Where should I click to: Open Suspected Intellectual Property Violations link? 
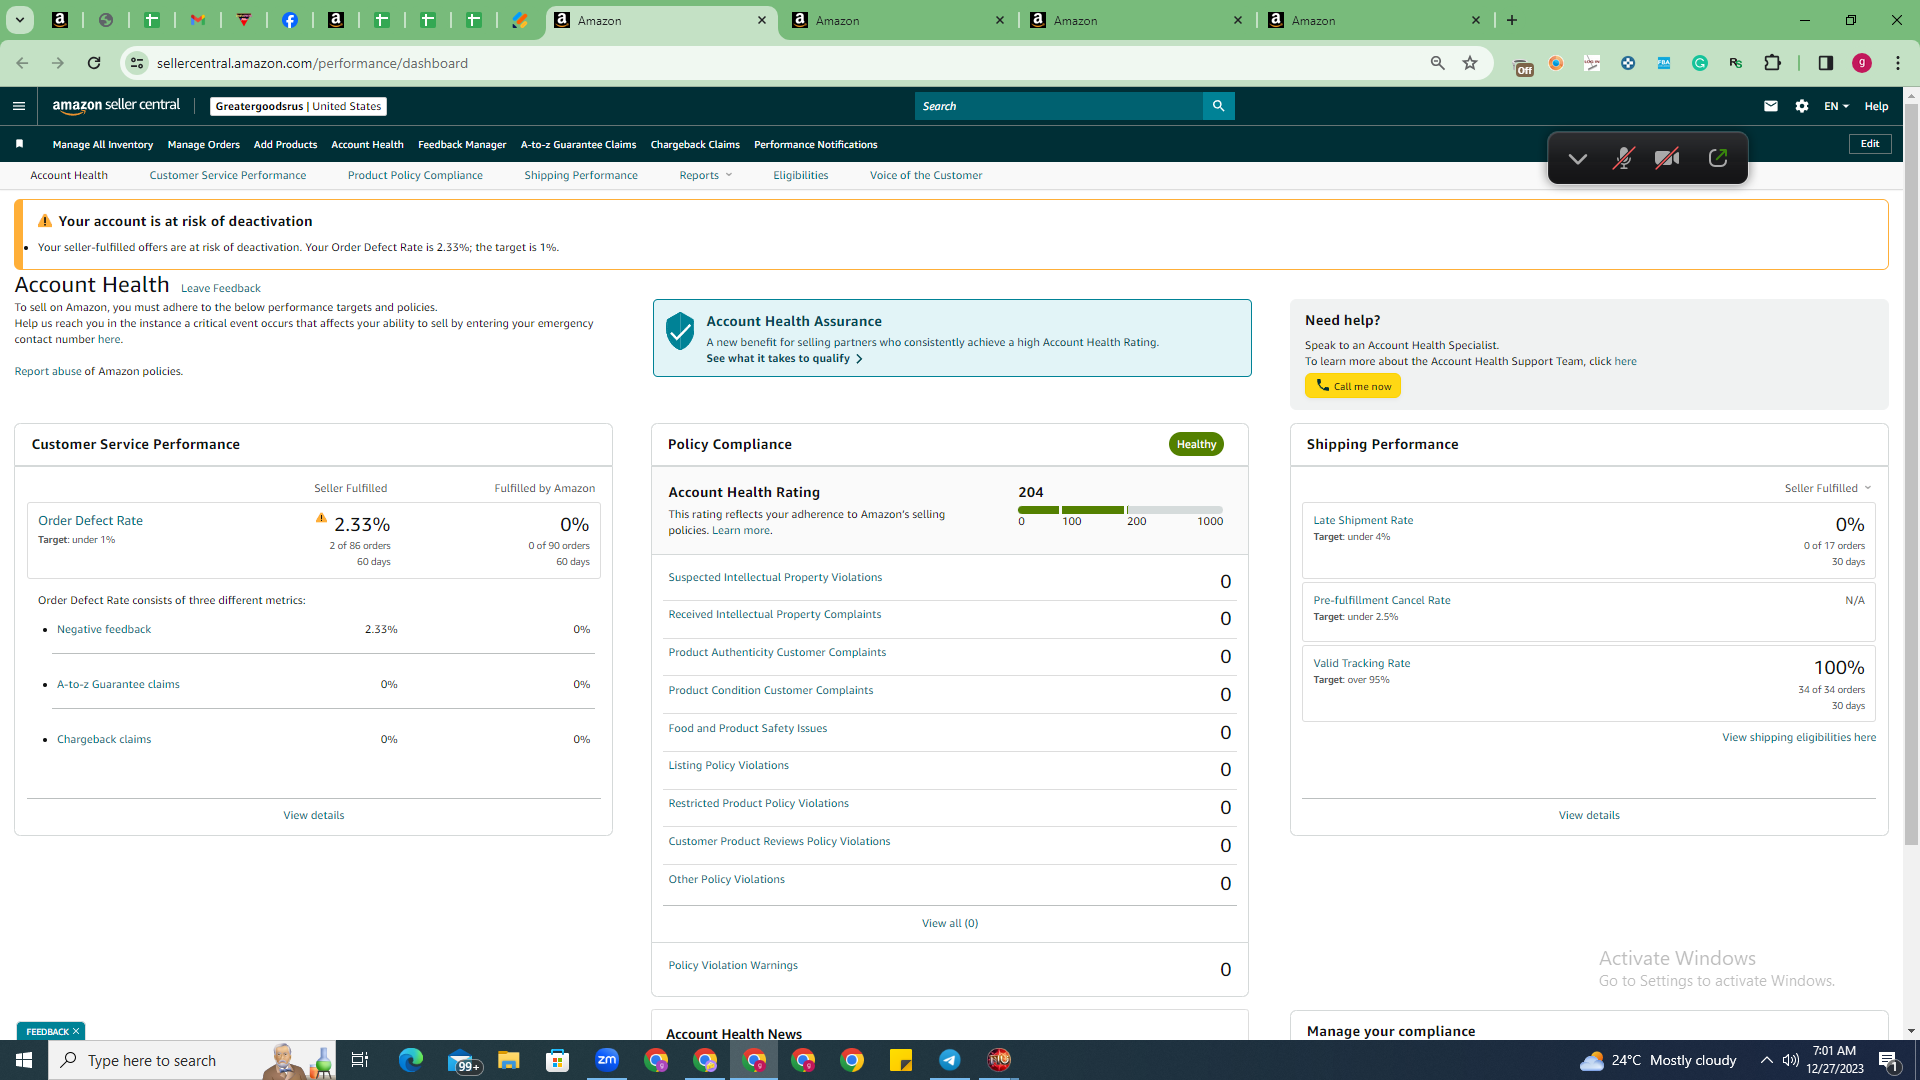tap(775, 577)
